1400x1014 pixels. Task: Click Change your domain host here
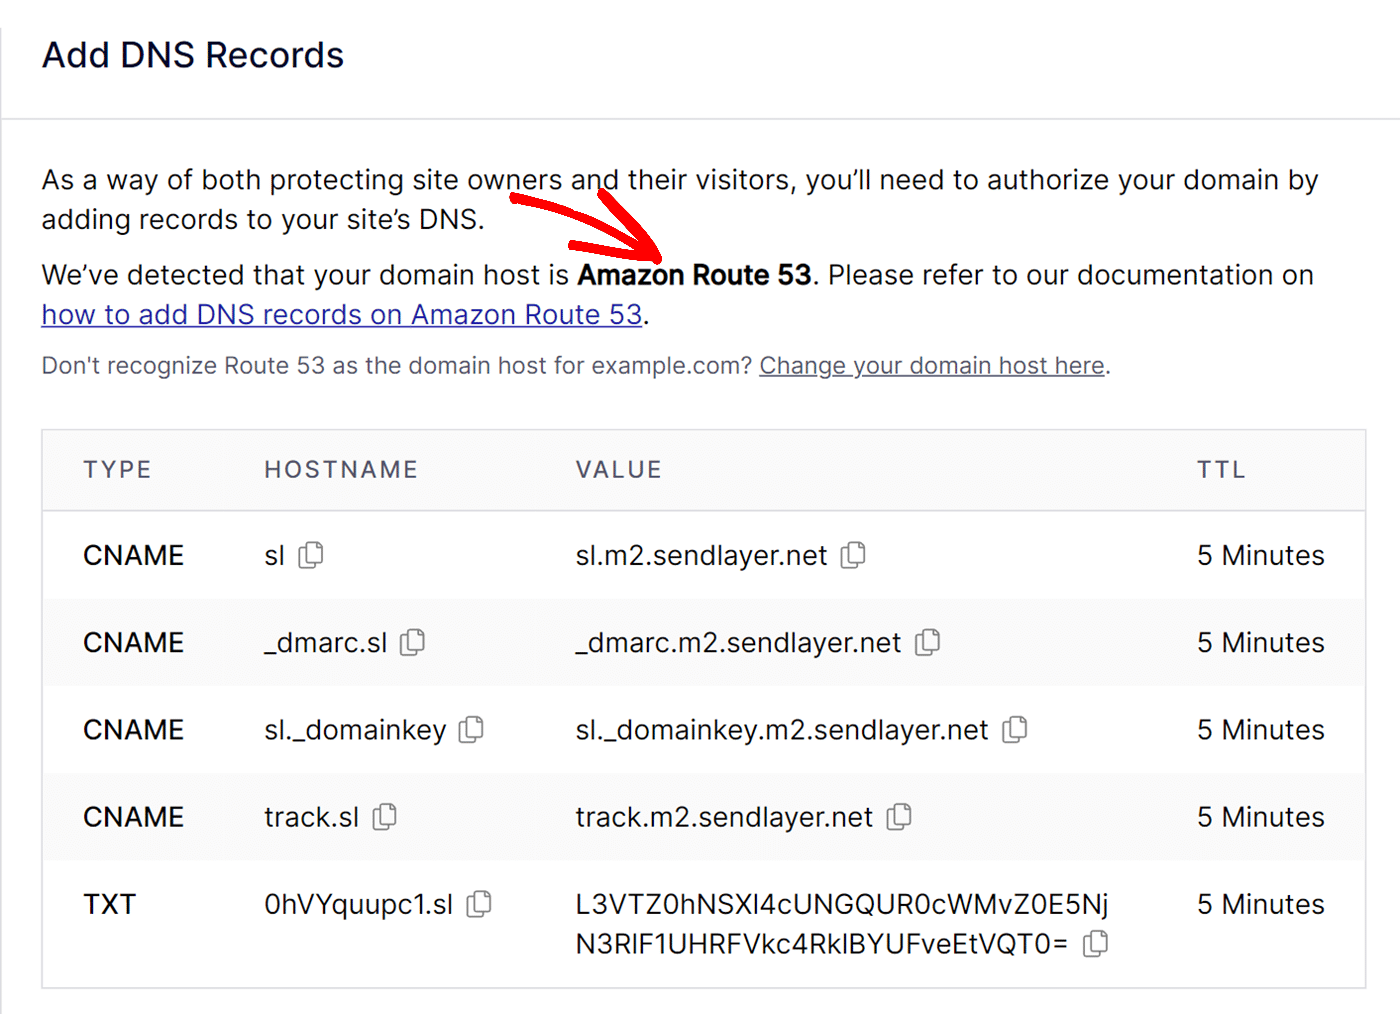pos(931,366)
